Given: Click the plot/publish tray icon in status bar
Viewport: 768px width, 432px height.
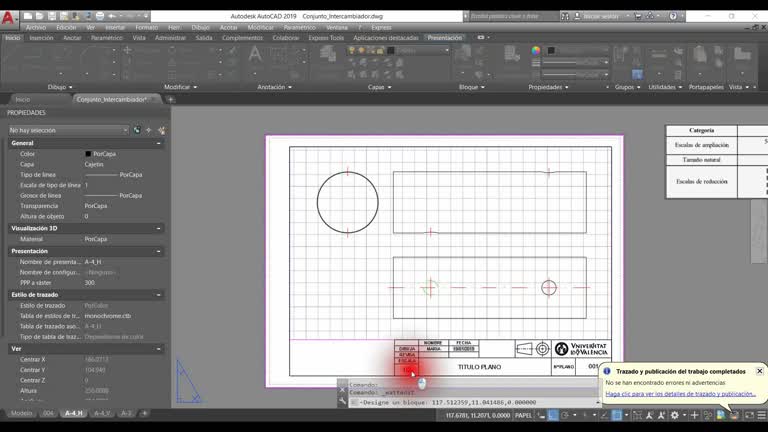Looking at the screenshot, I should click(x=734, y=415).
